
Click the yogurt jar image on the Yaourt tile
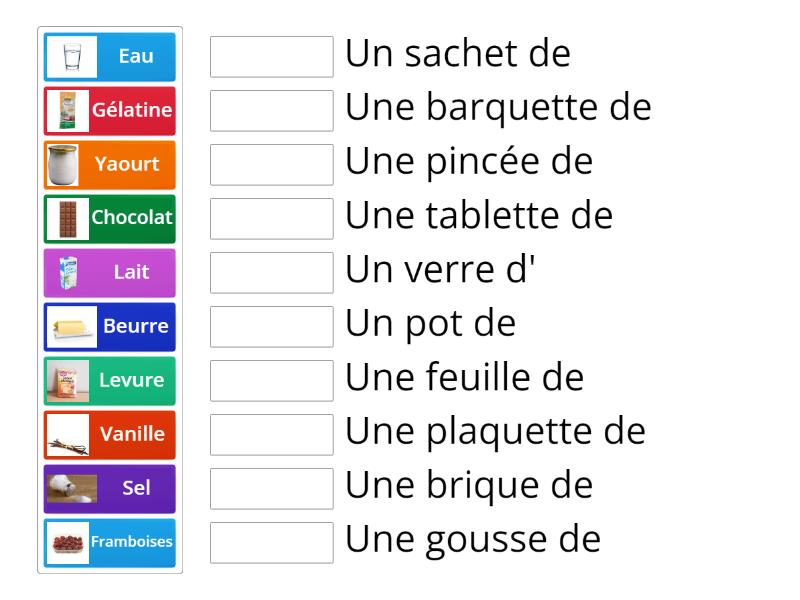coord(64,164)
